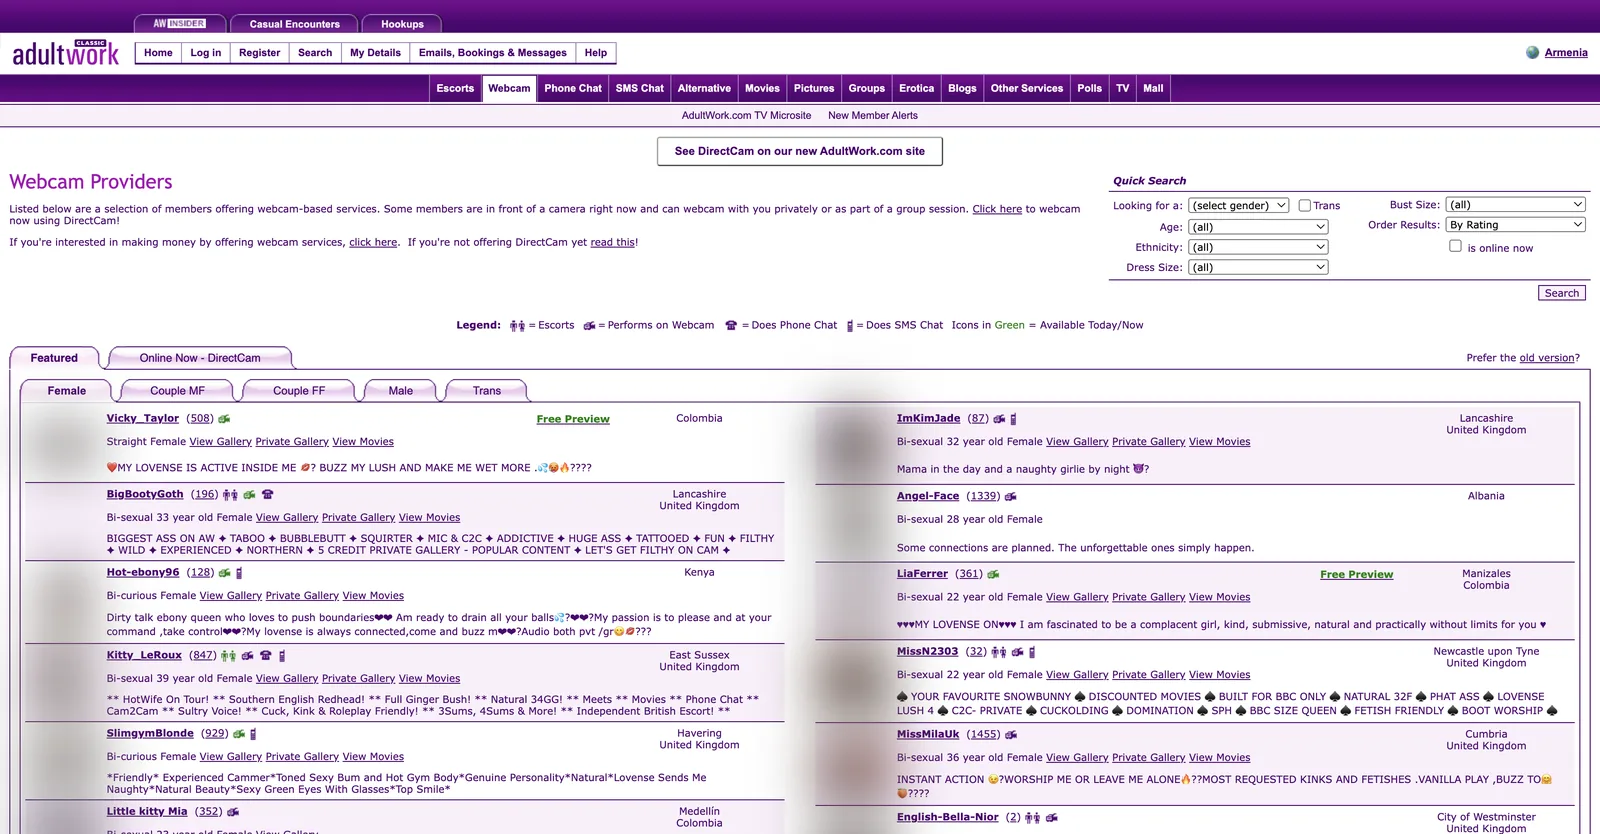Select the Female tab
Image resolution: width=1600 pixels, height=834 pixels.
coord(67,391)
